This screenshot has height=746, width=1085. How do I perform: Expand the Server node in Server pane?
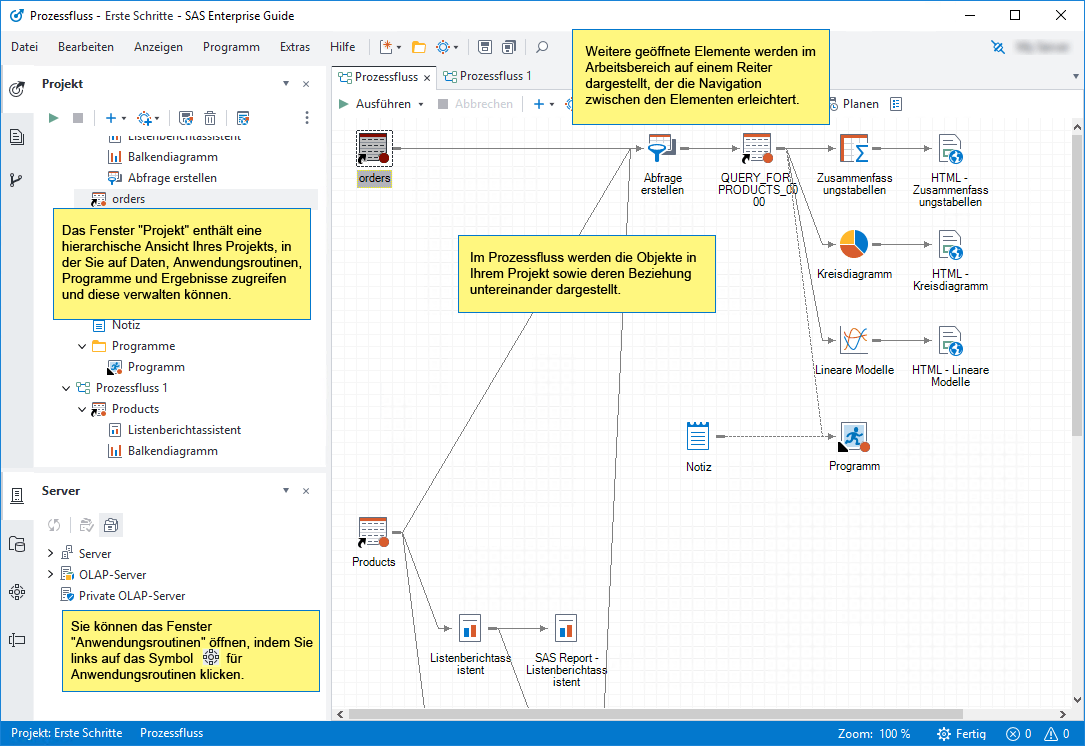pos(51,553)
